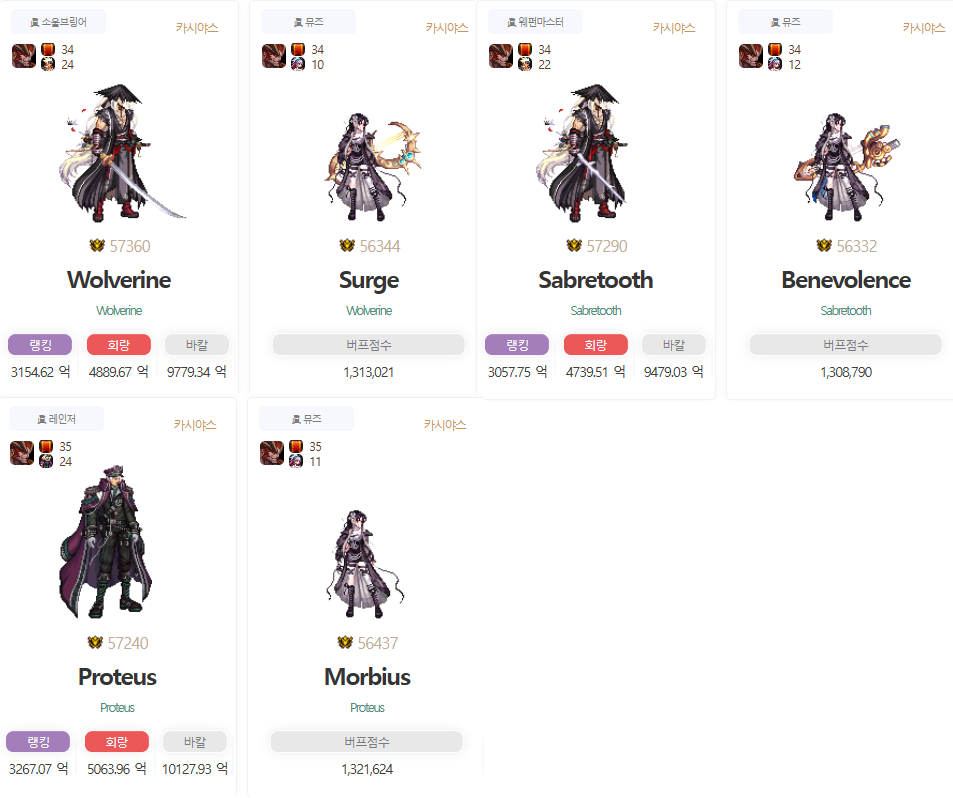Open the Wolverine adventure link under Surge
The height and width of the screenshot is (798, 953).
click(x=369, y=311)
